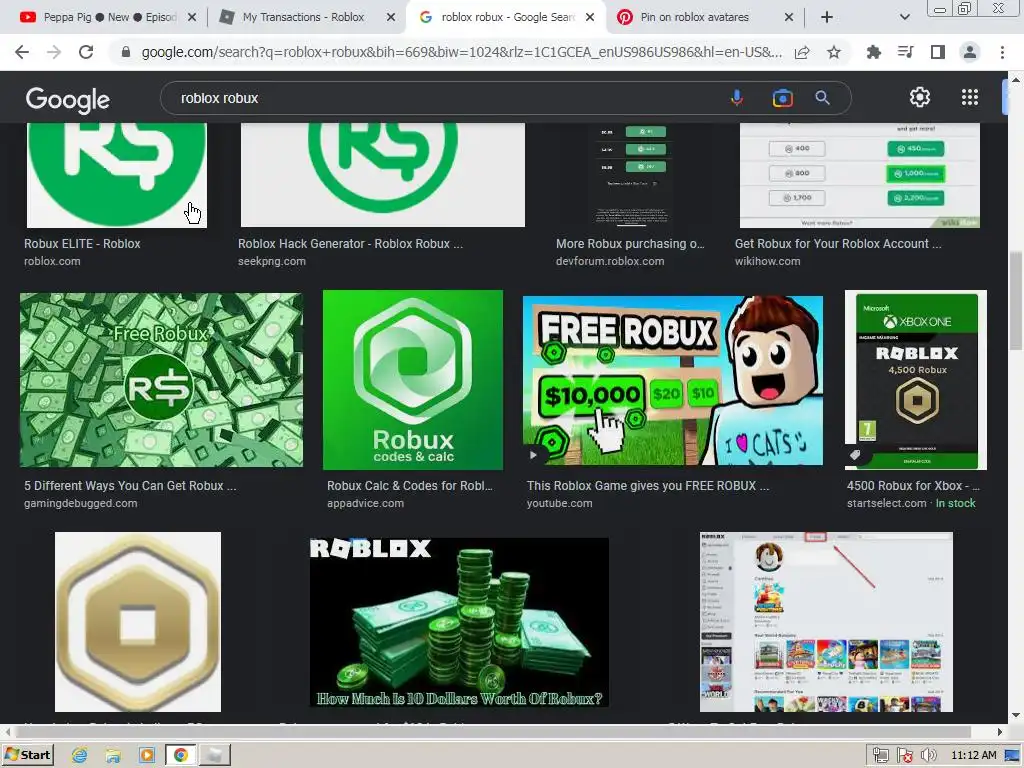The width and height of the screenshot is (1024, 768).
Task: Expand the tab search dropdown arrow
Action: click(x=904, y=17)
